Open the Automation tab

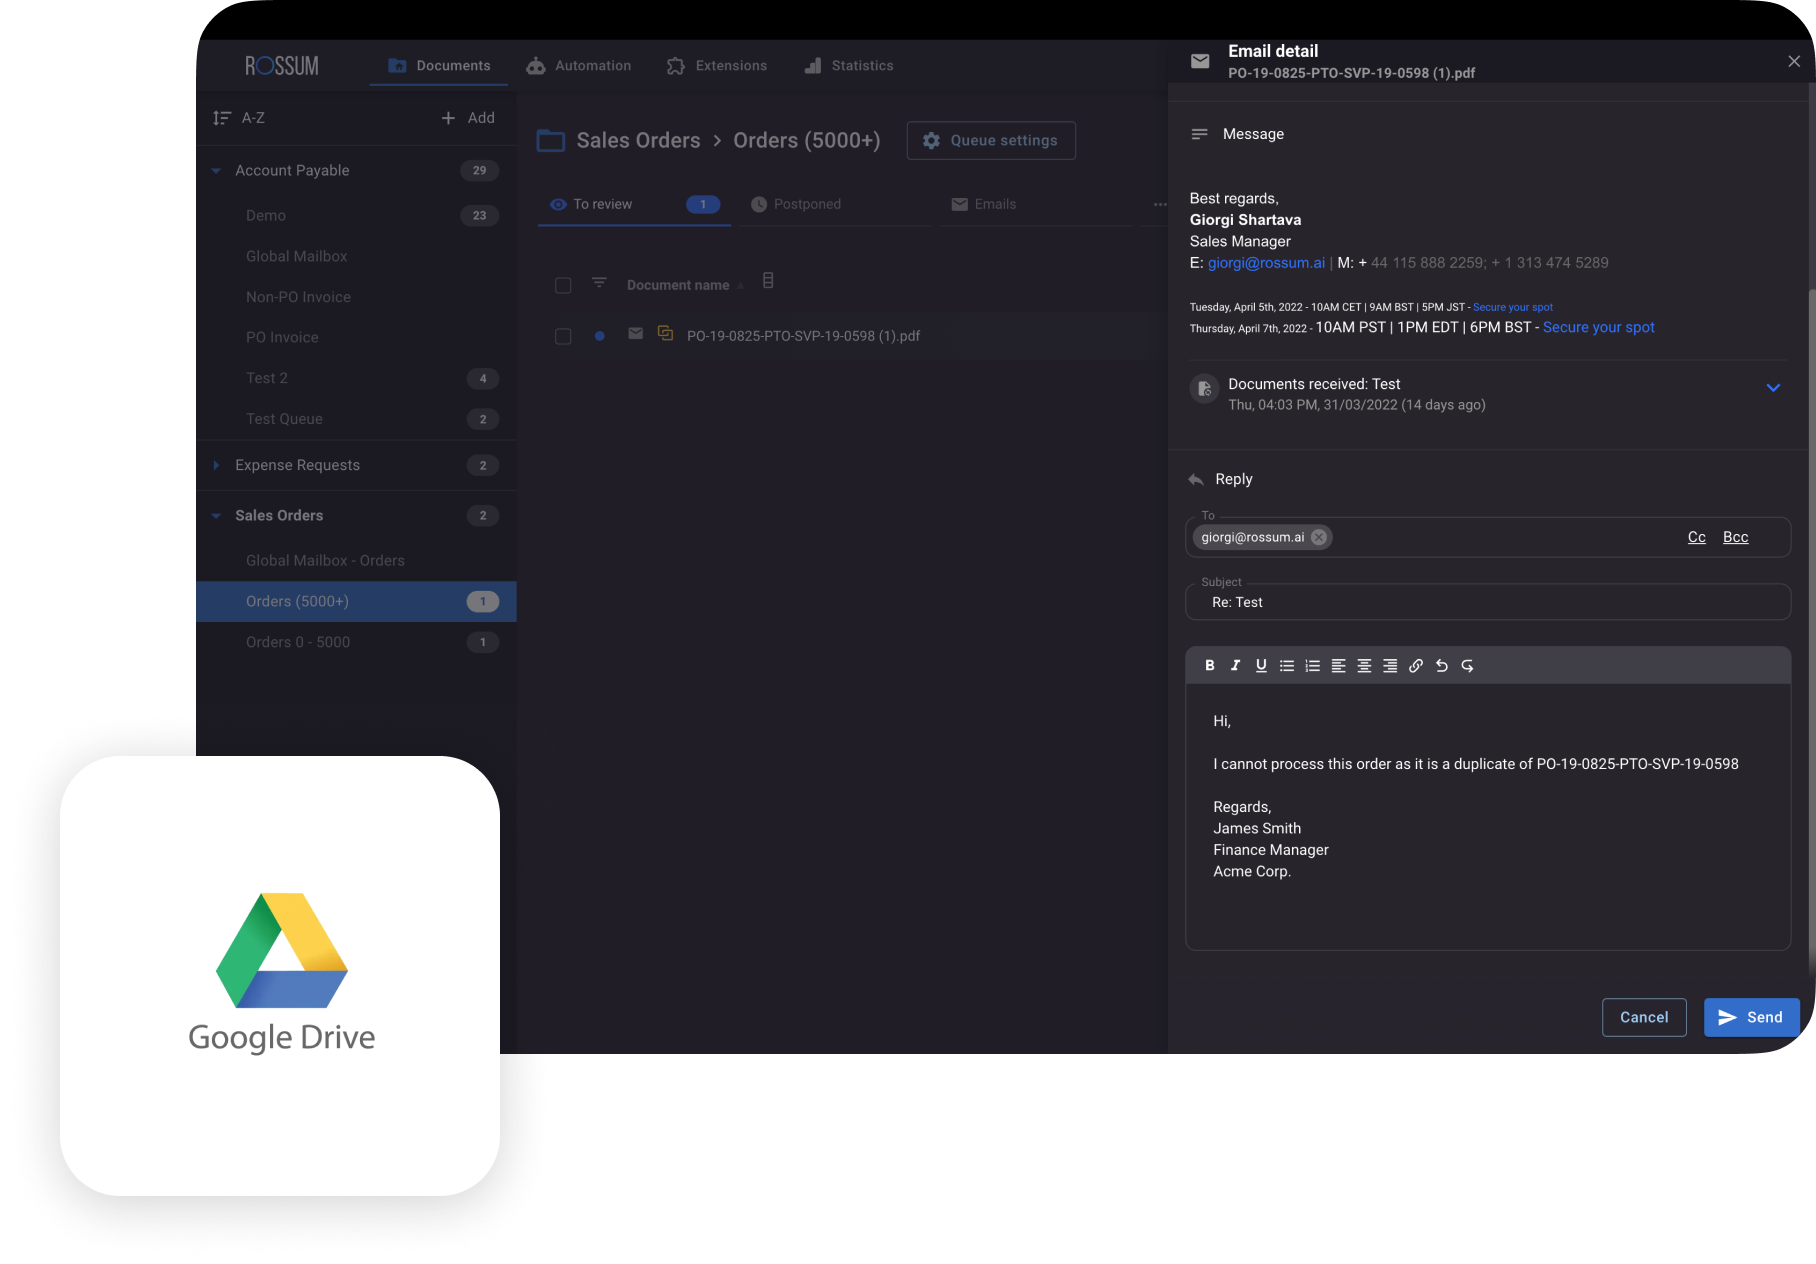click(579, 66)
